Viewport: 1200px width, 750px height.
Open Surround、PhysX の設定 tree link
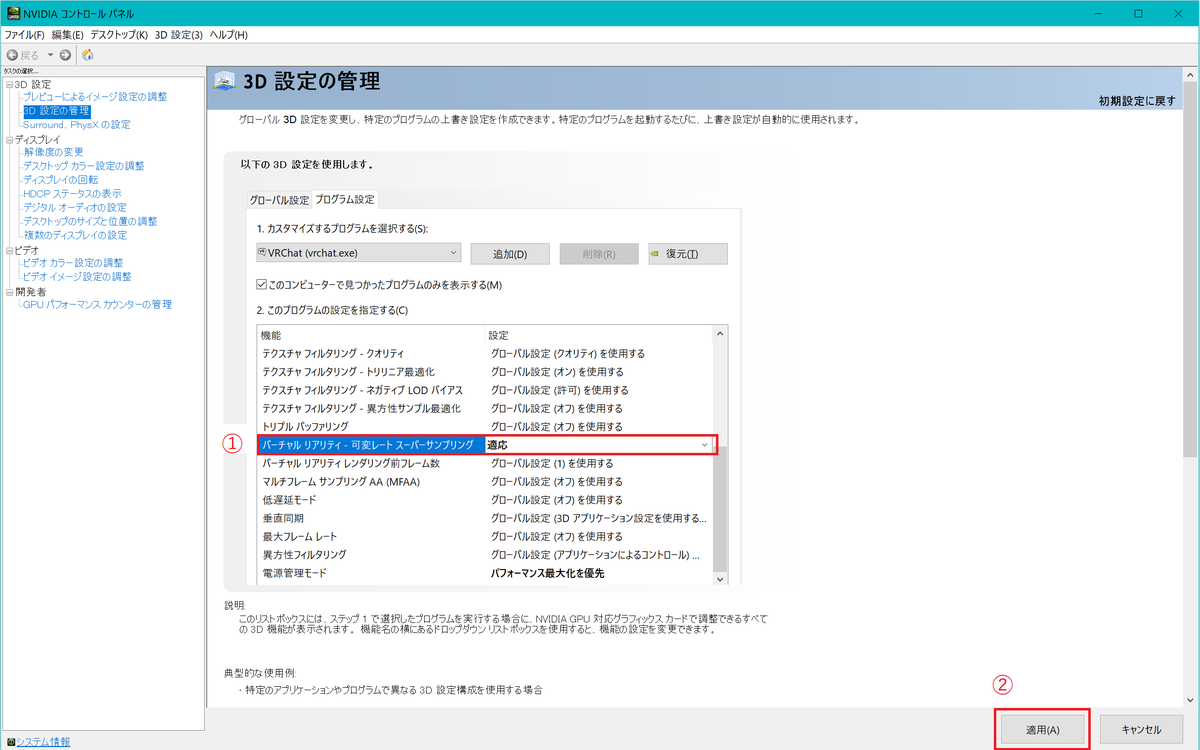(77, 125)
